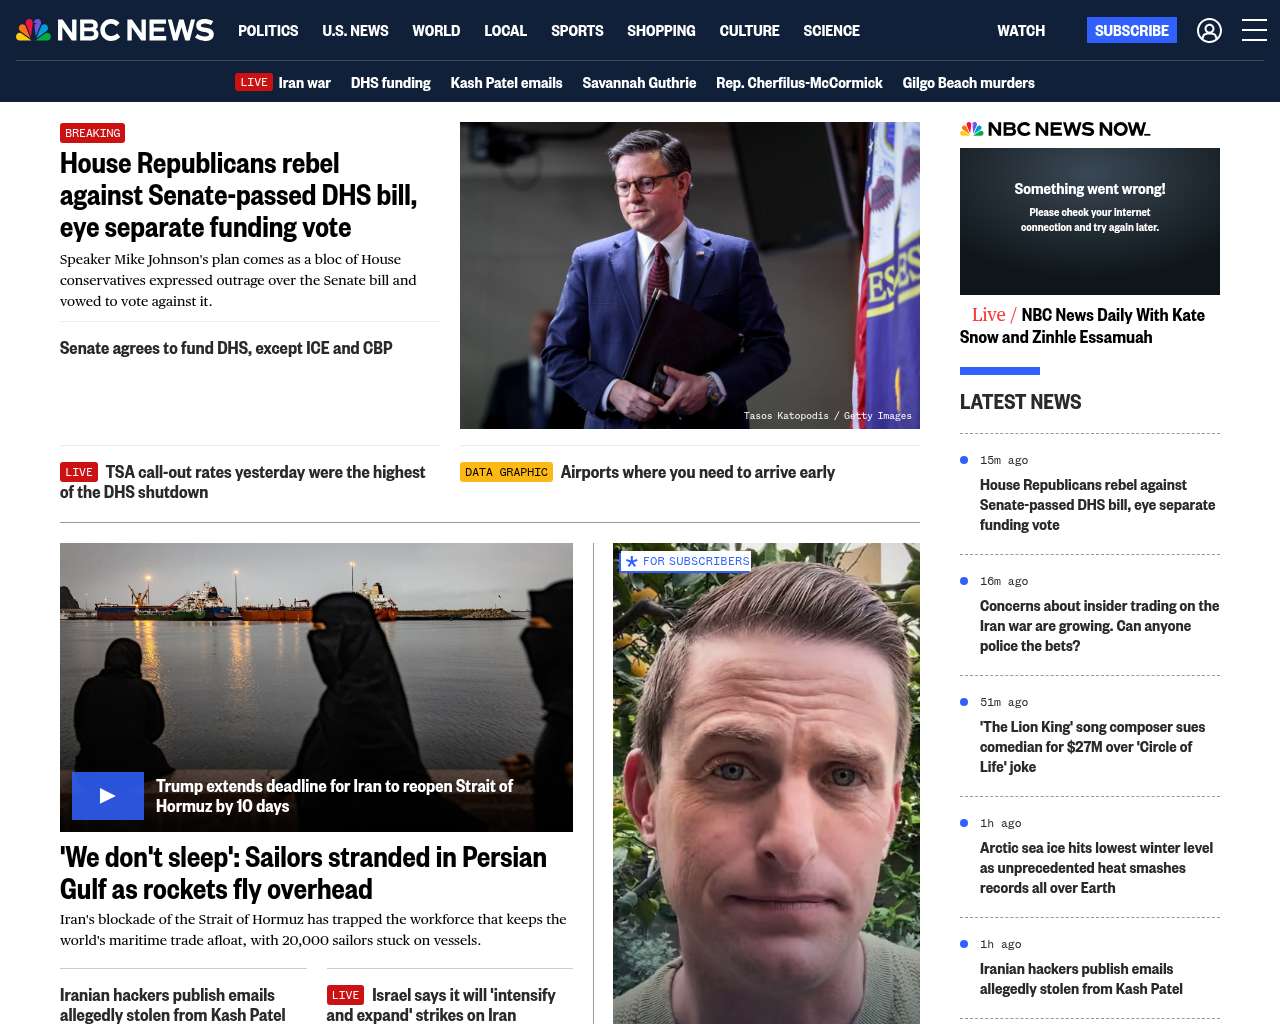Open the Savannah Guthrie topic
1280x1024 pixels.
pyautogui.click(x=639, y=83)
